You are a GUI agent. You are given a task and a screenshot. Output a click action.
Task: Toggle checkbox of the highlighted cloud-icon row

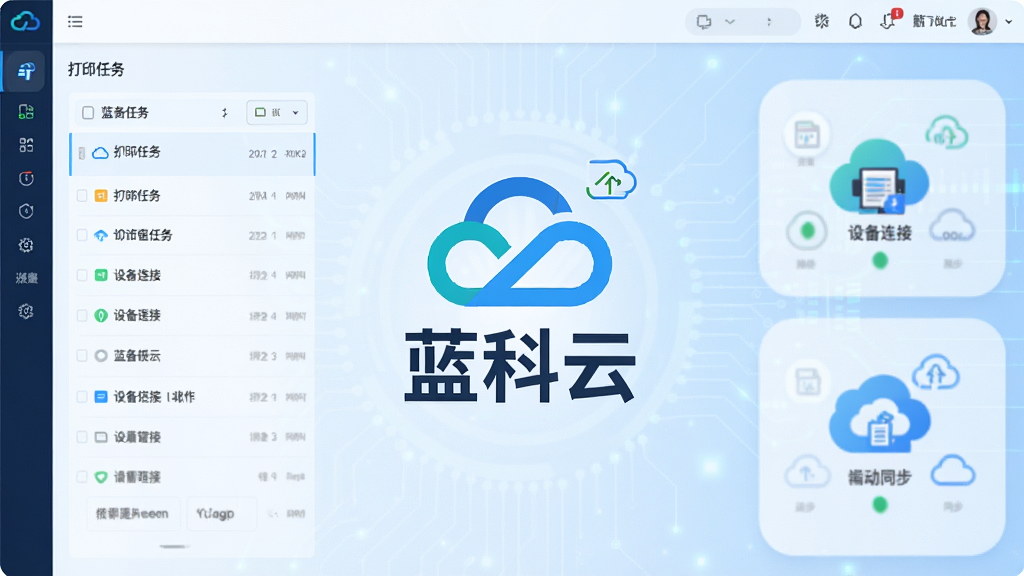click(82, 153)
